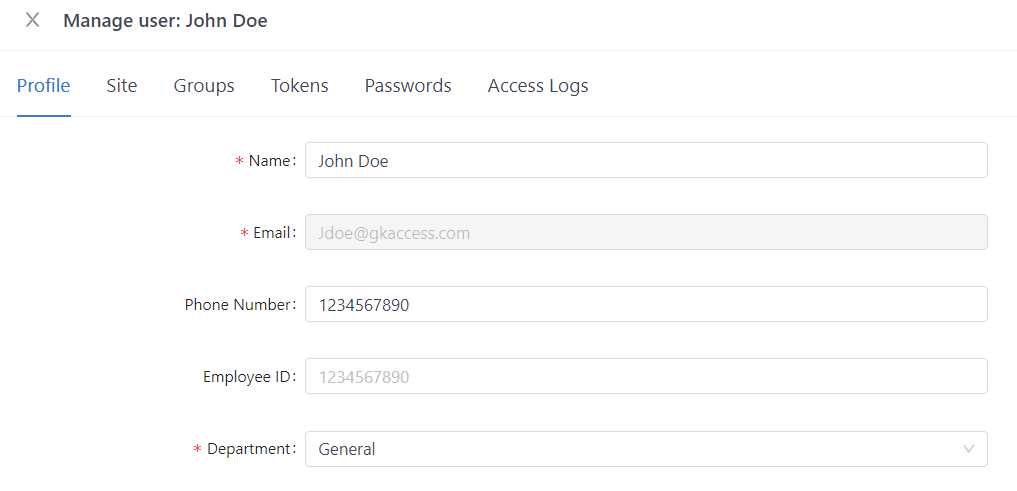Viewport: 1017px width, 491px height.
Task: Open the Department combo box showing General
Action: click(x=630, y=449)
